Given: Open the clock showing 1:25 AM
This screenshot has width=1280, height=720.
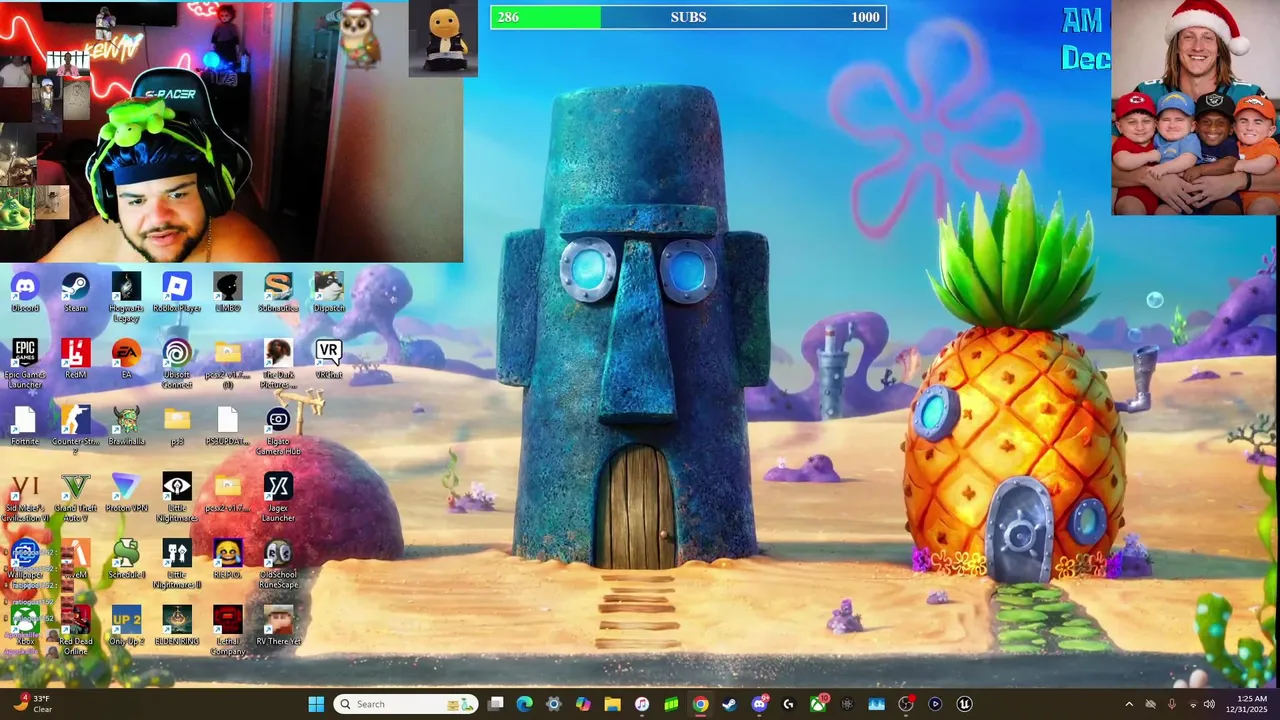Looking at the screenshot, I should pos(1251,704).
